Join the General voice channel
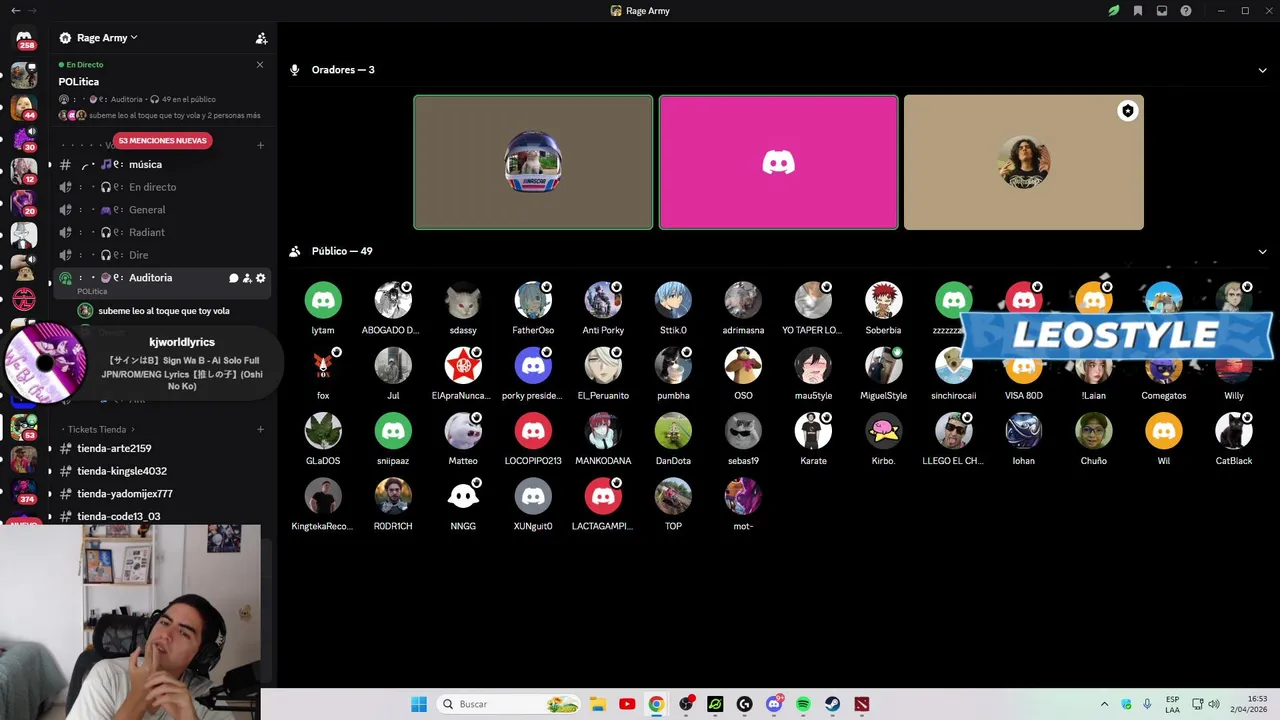This screenshot has width=1280, height=720. [x=160, y=210]
